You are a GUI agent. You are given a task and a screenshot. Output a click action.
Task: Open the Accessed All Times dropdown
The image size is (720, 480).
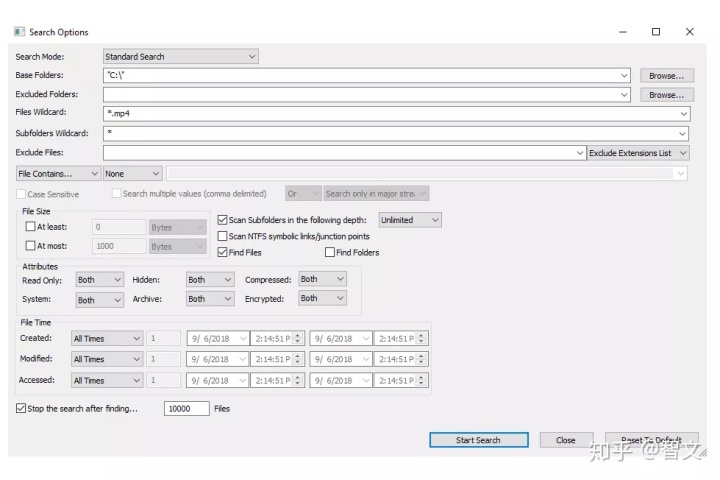(107, 380)
